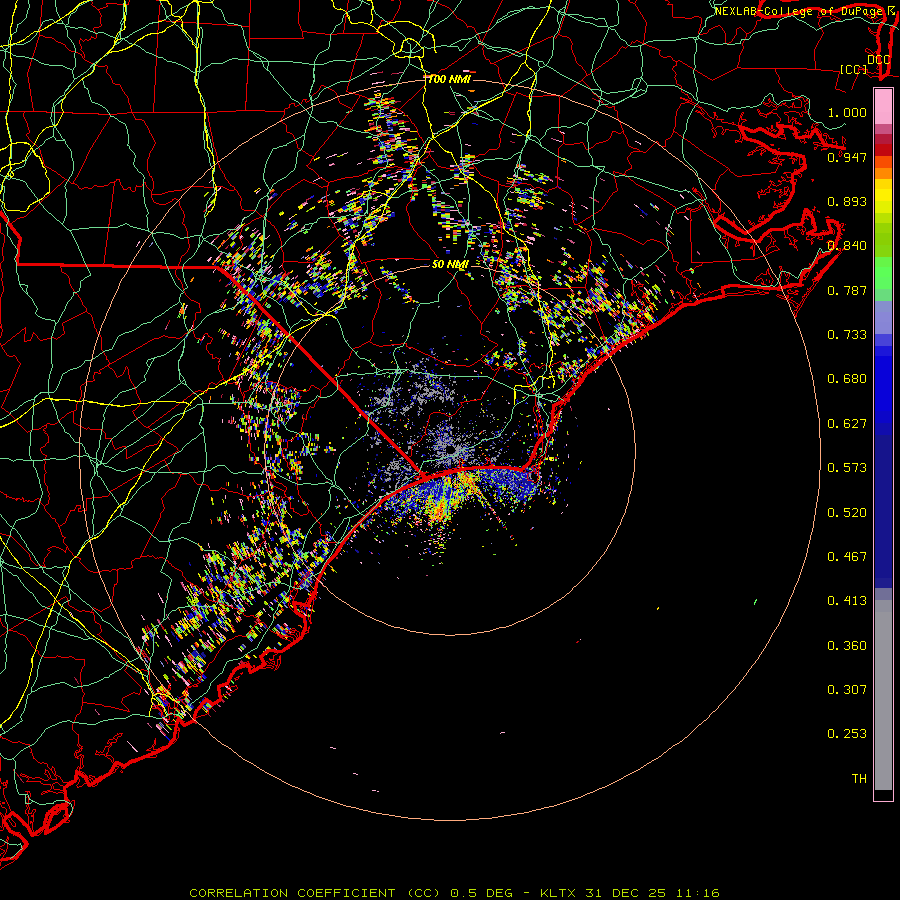Viewport: 900px width, 900px height.
Task: Pick the pink top segment of color bar
Action: [883, 106]
